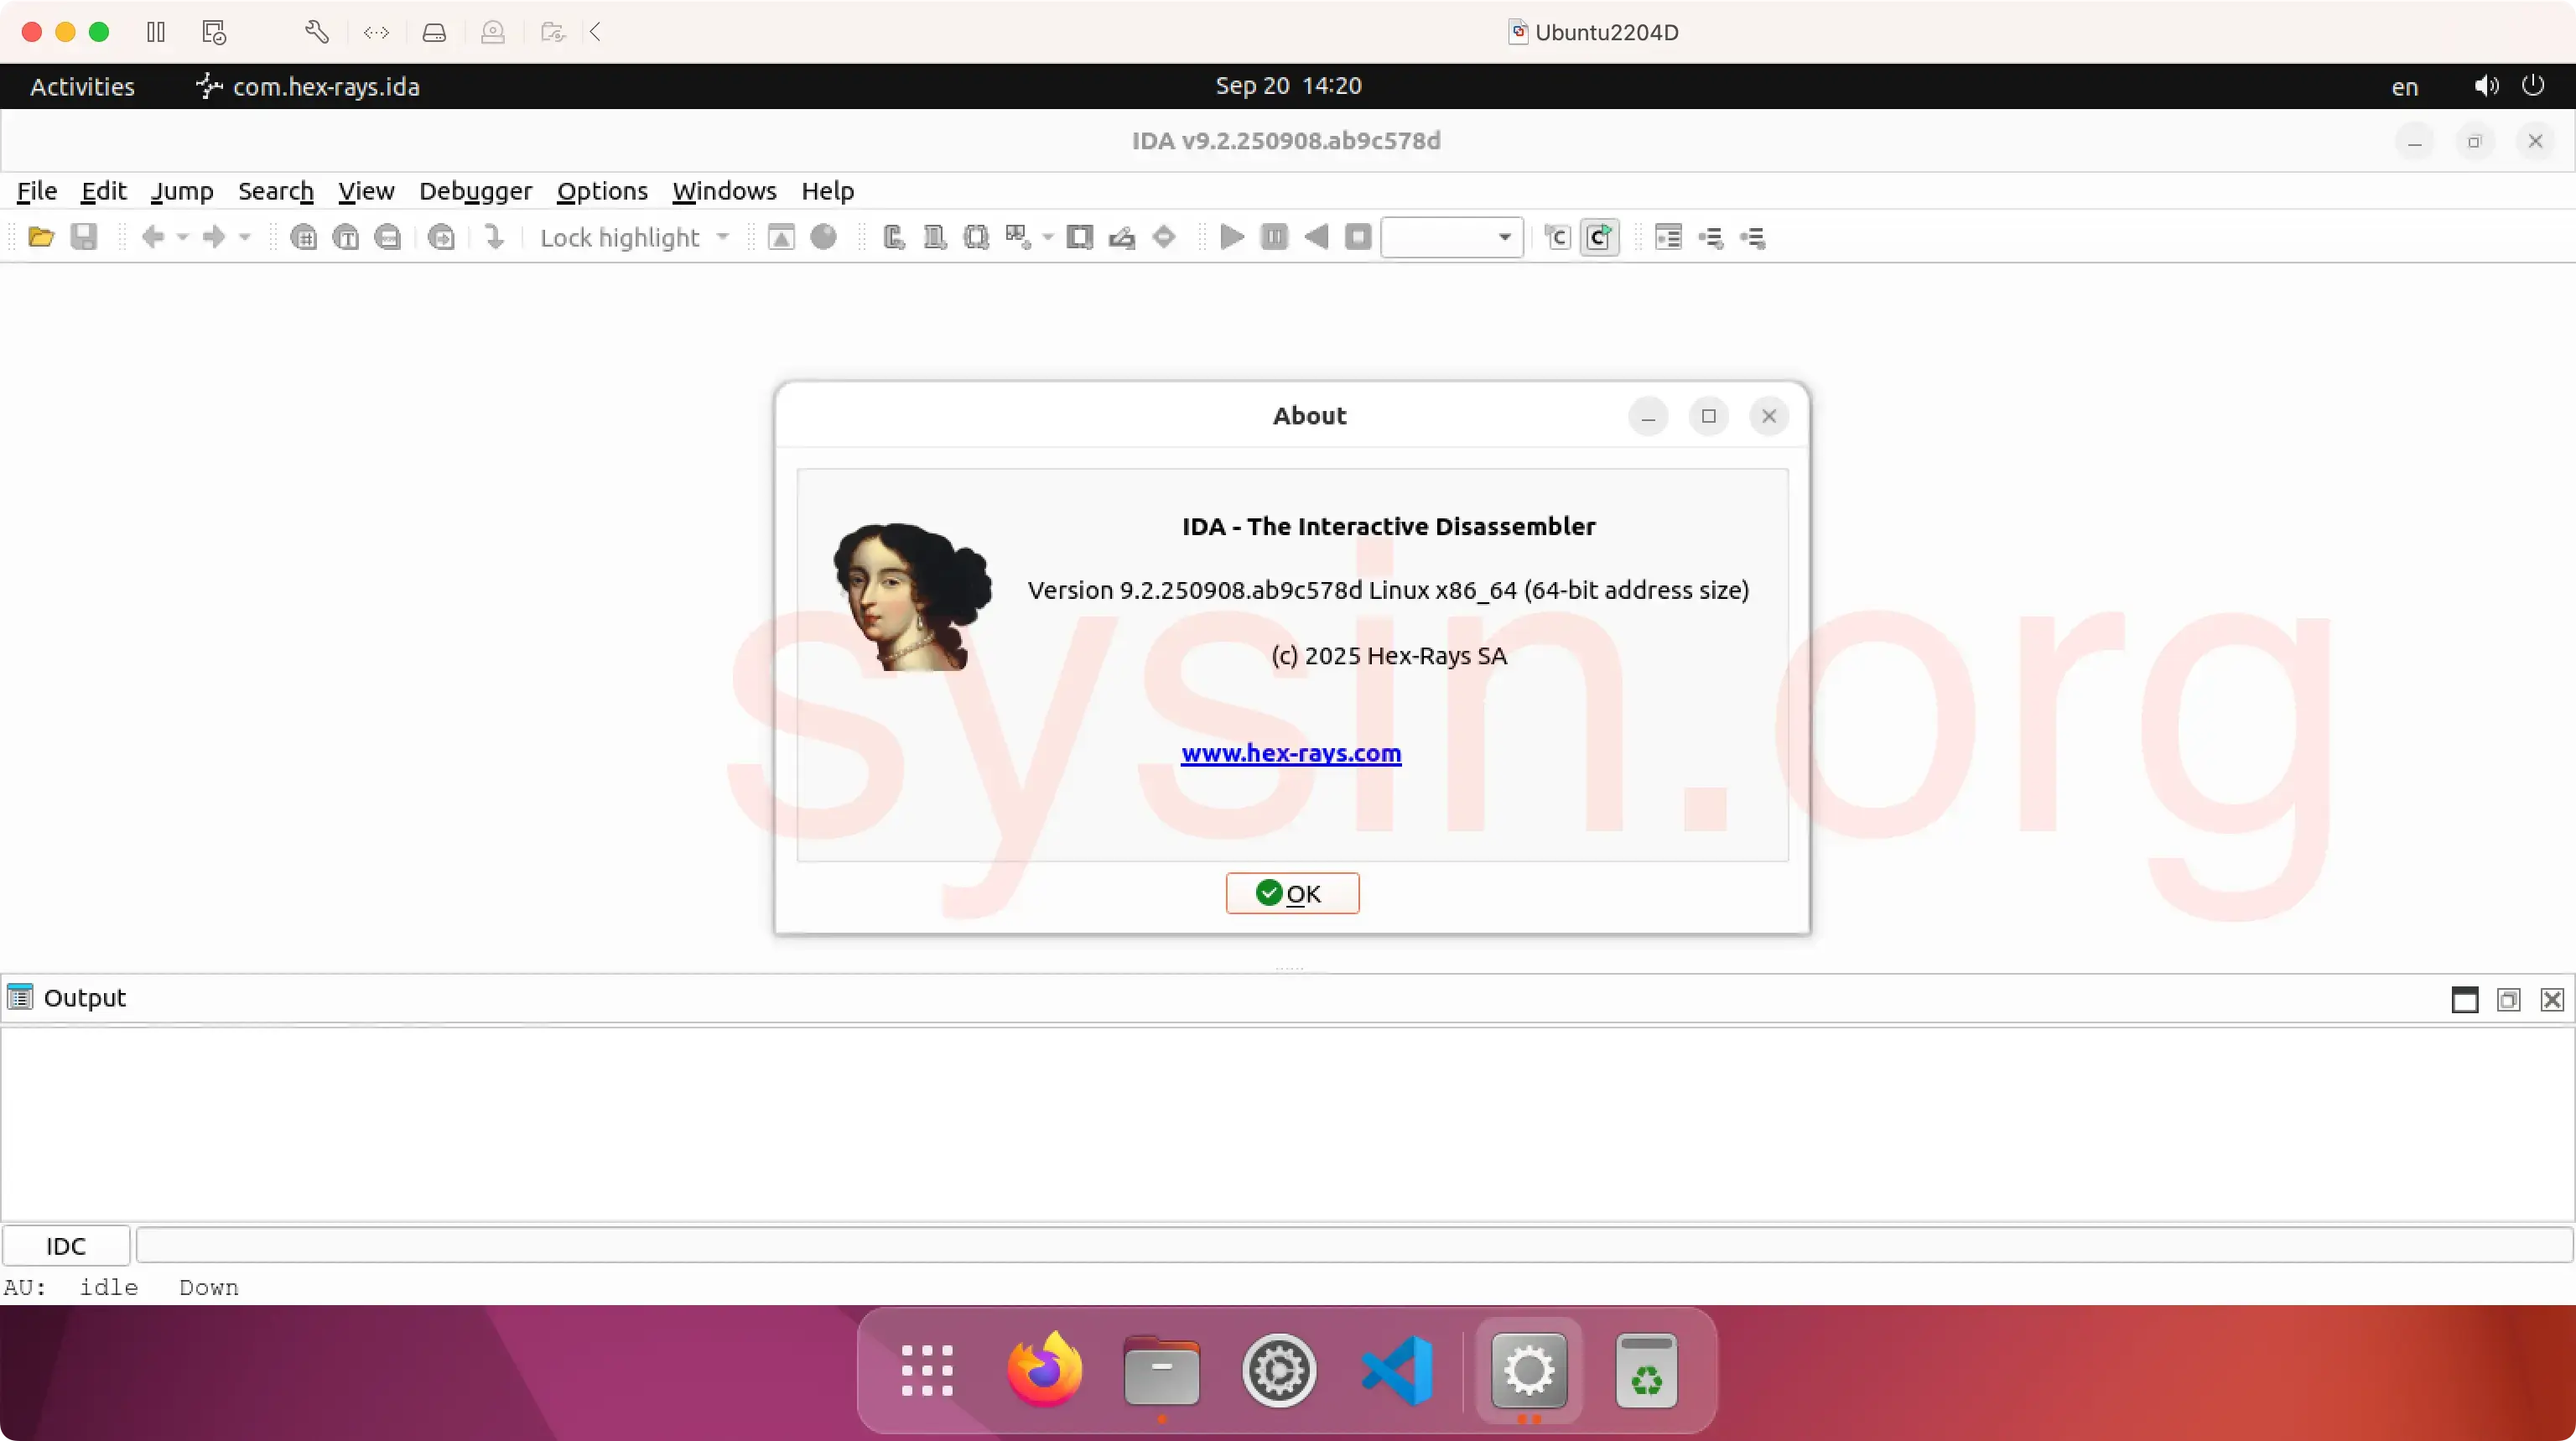
Task: Toggle the highlighted C refresh toolbar icon
Action: 1599,237
